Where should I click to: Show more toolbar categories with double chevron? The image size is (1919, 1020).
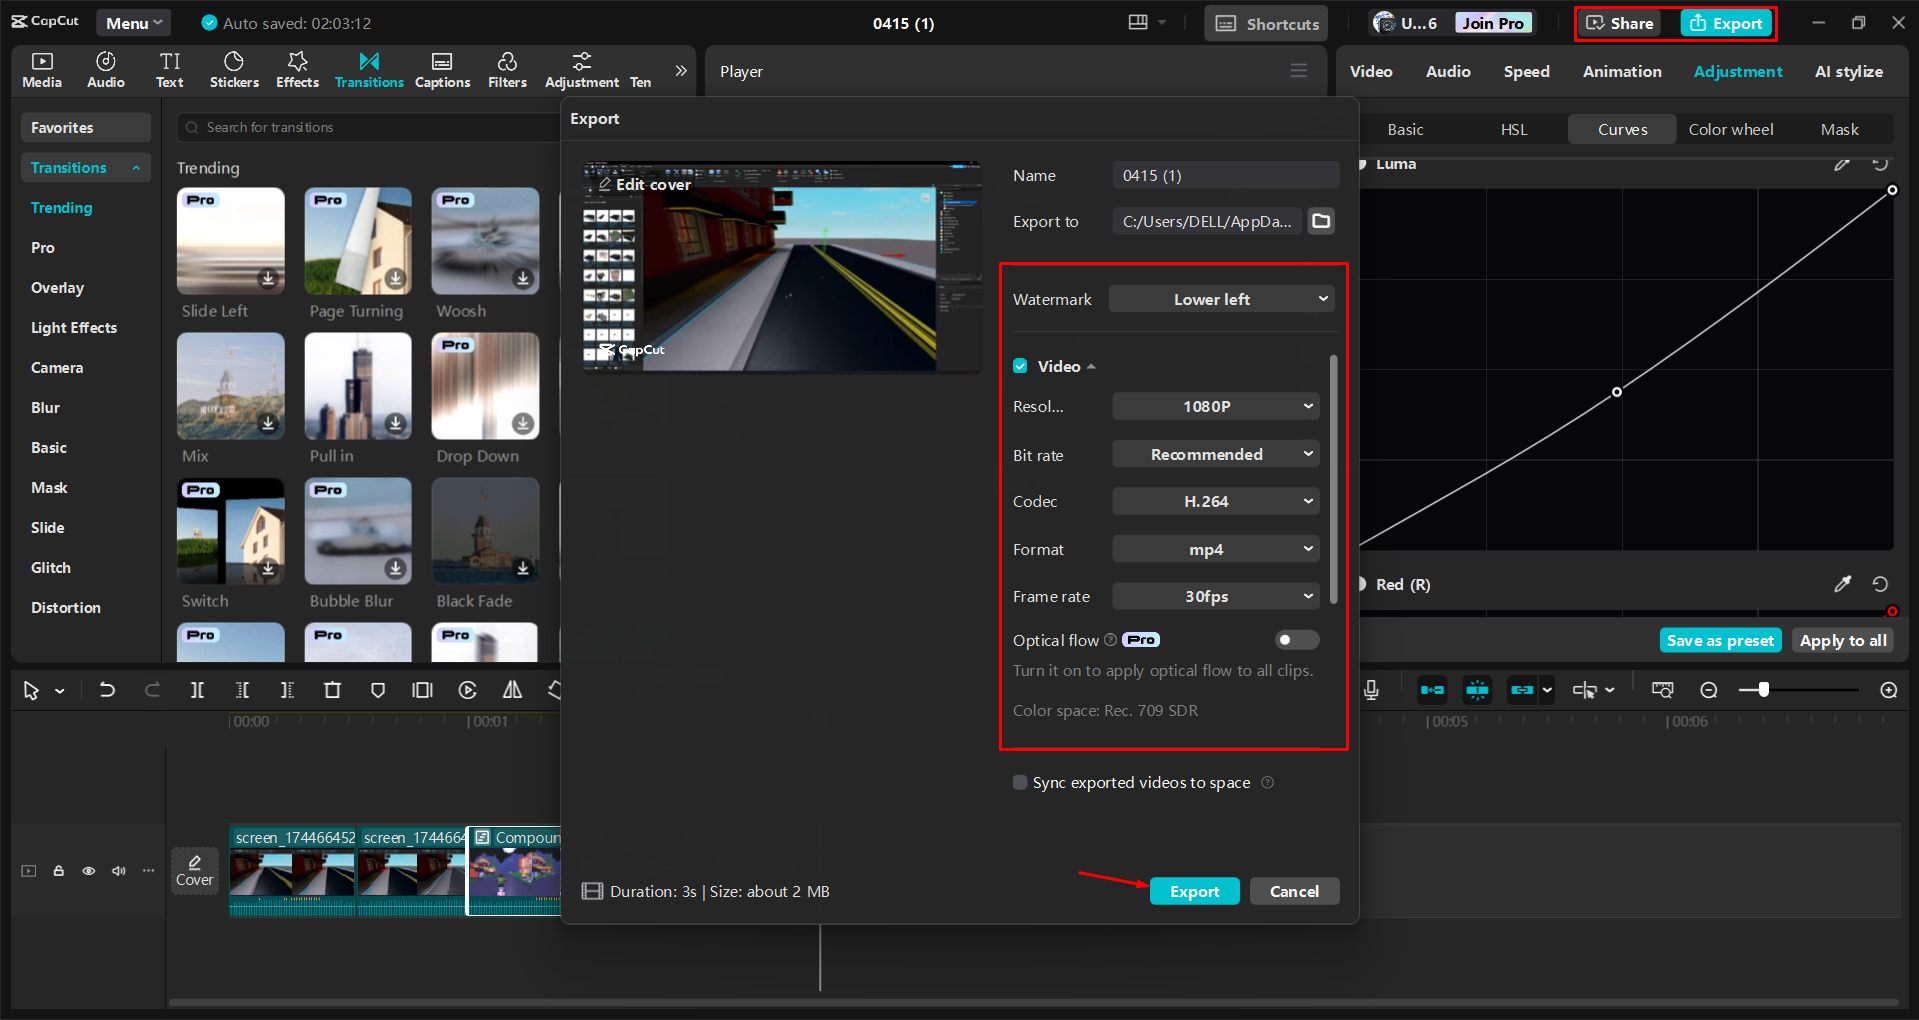tap(681, 70)
